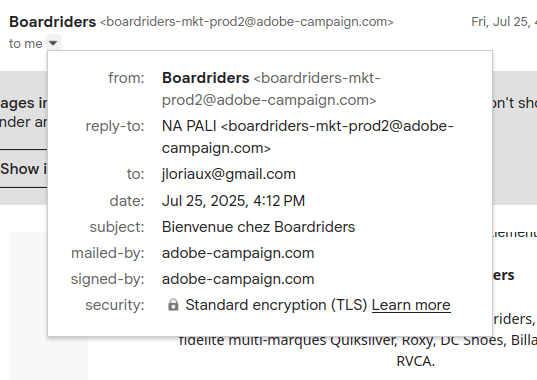Viewport: 537px width, 380px height.
Task: Click the bold Boardriders name in from field
Action: point(205,78)
